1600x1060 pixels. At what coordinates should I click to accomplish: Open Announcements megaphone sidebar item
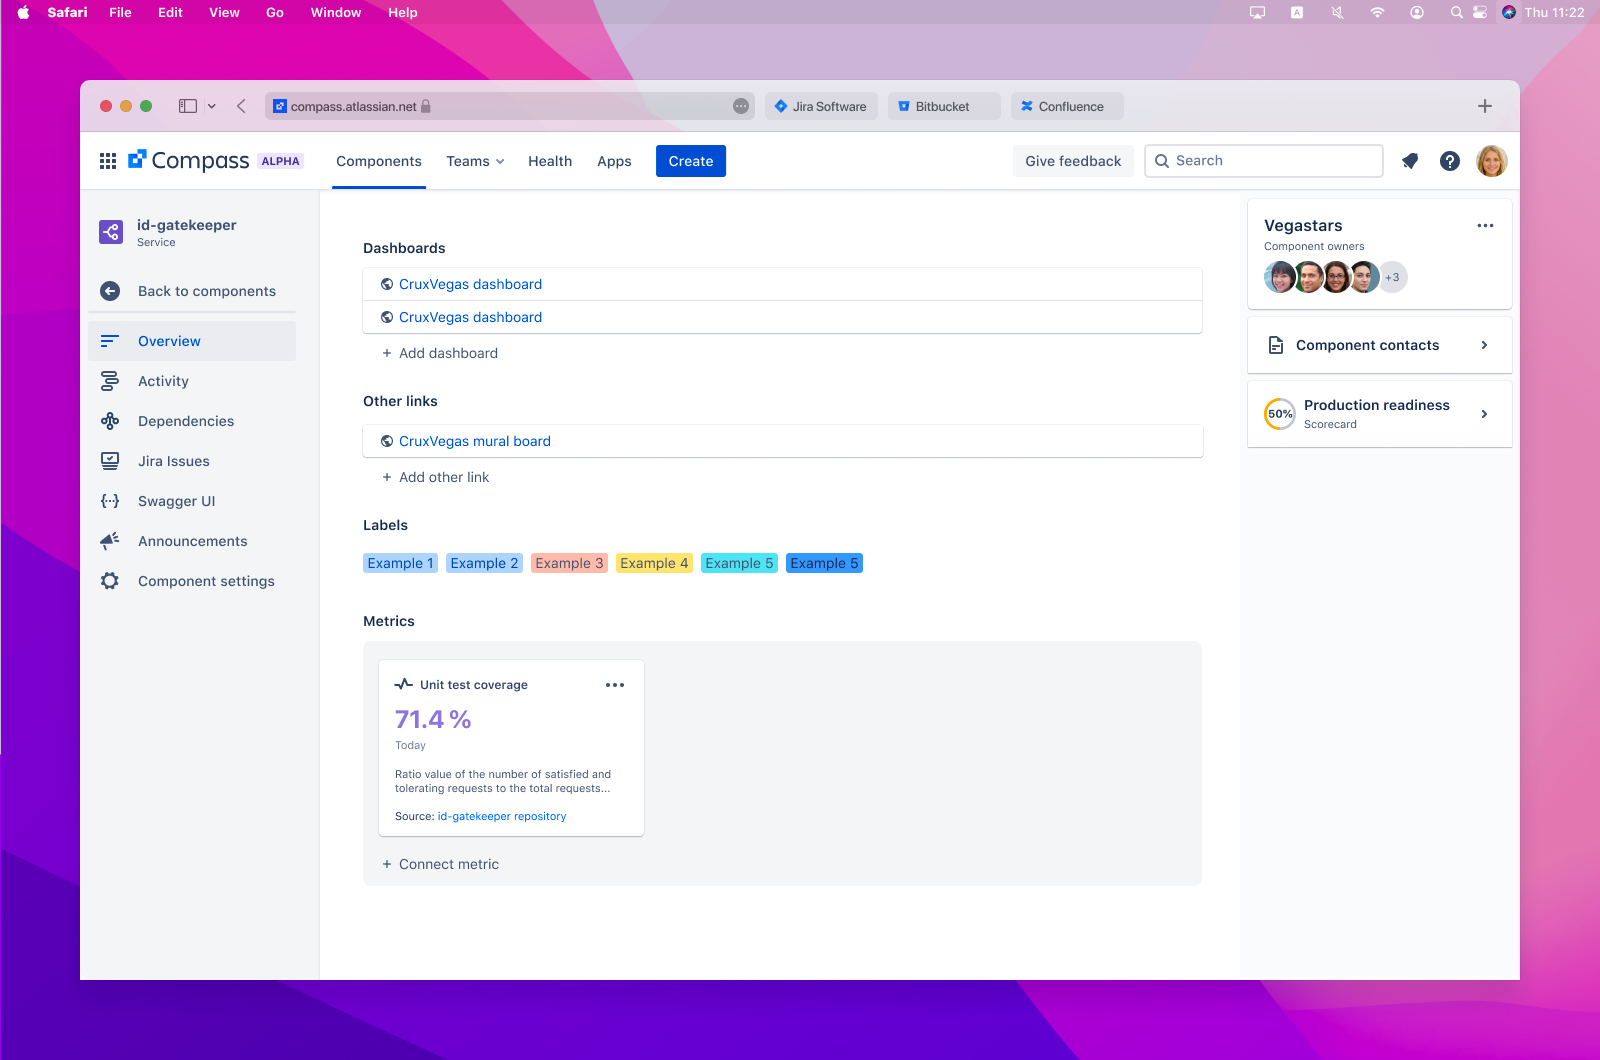click(x=192, y=541)
